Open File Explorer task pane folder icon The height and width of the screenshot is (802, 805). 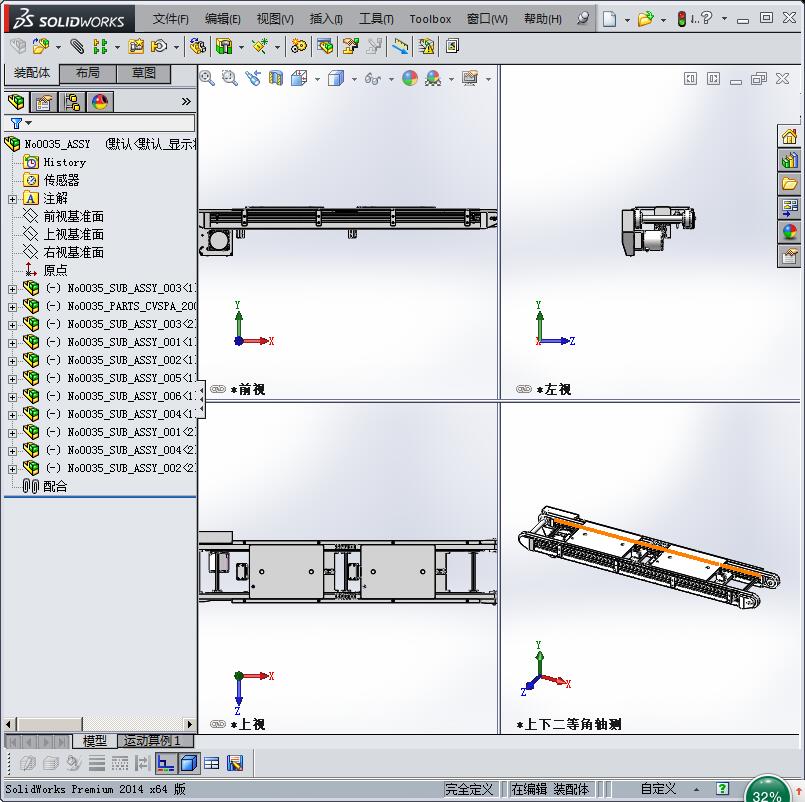789,184
